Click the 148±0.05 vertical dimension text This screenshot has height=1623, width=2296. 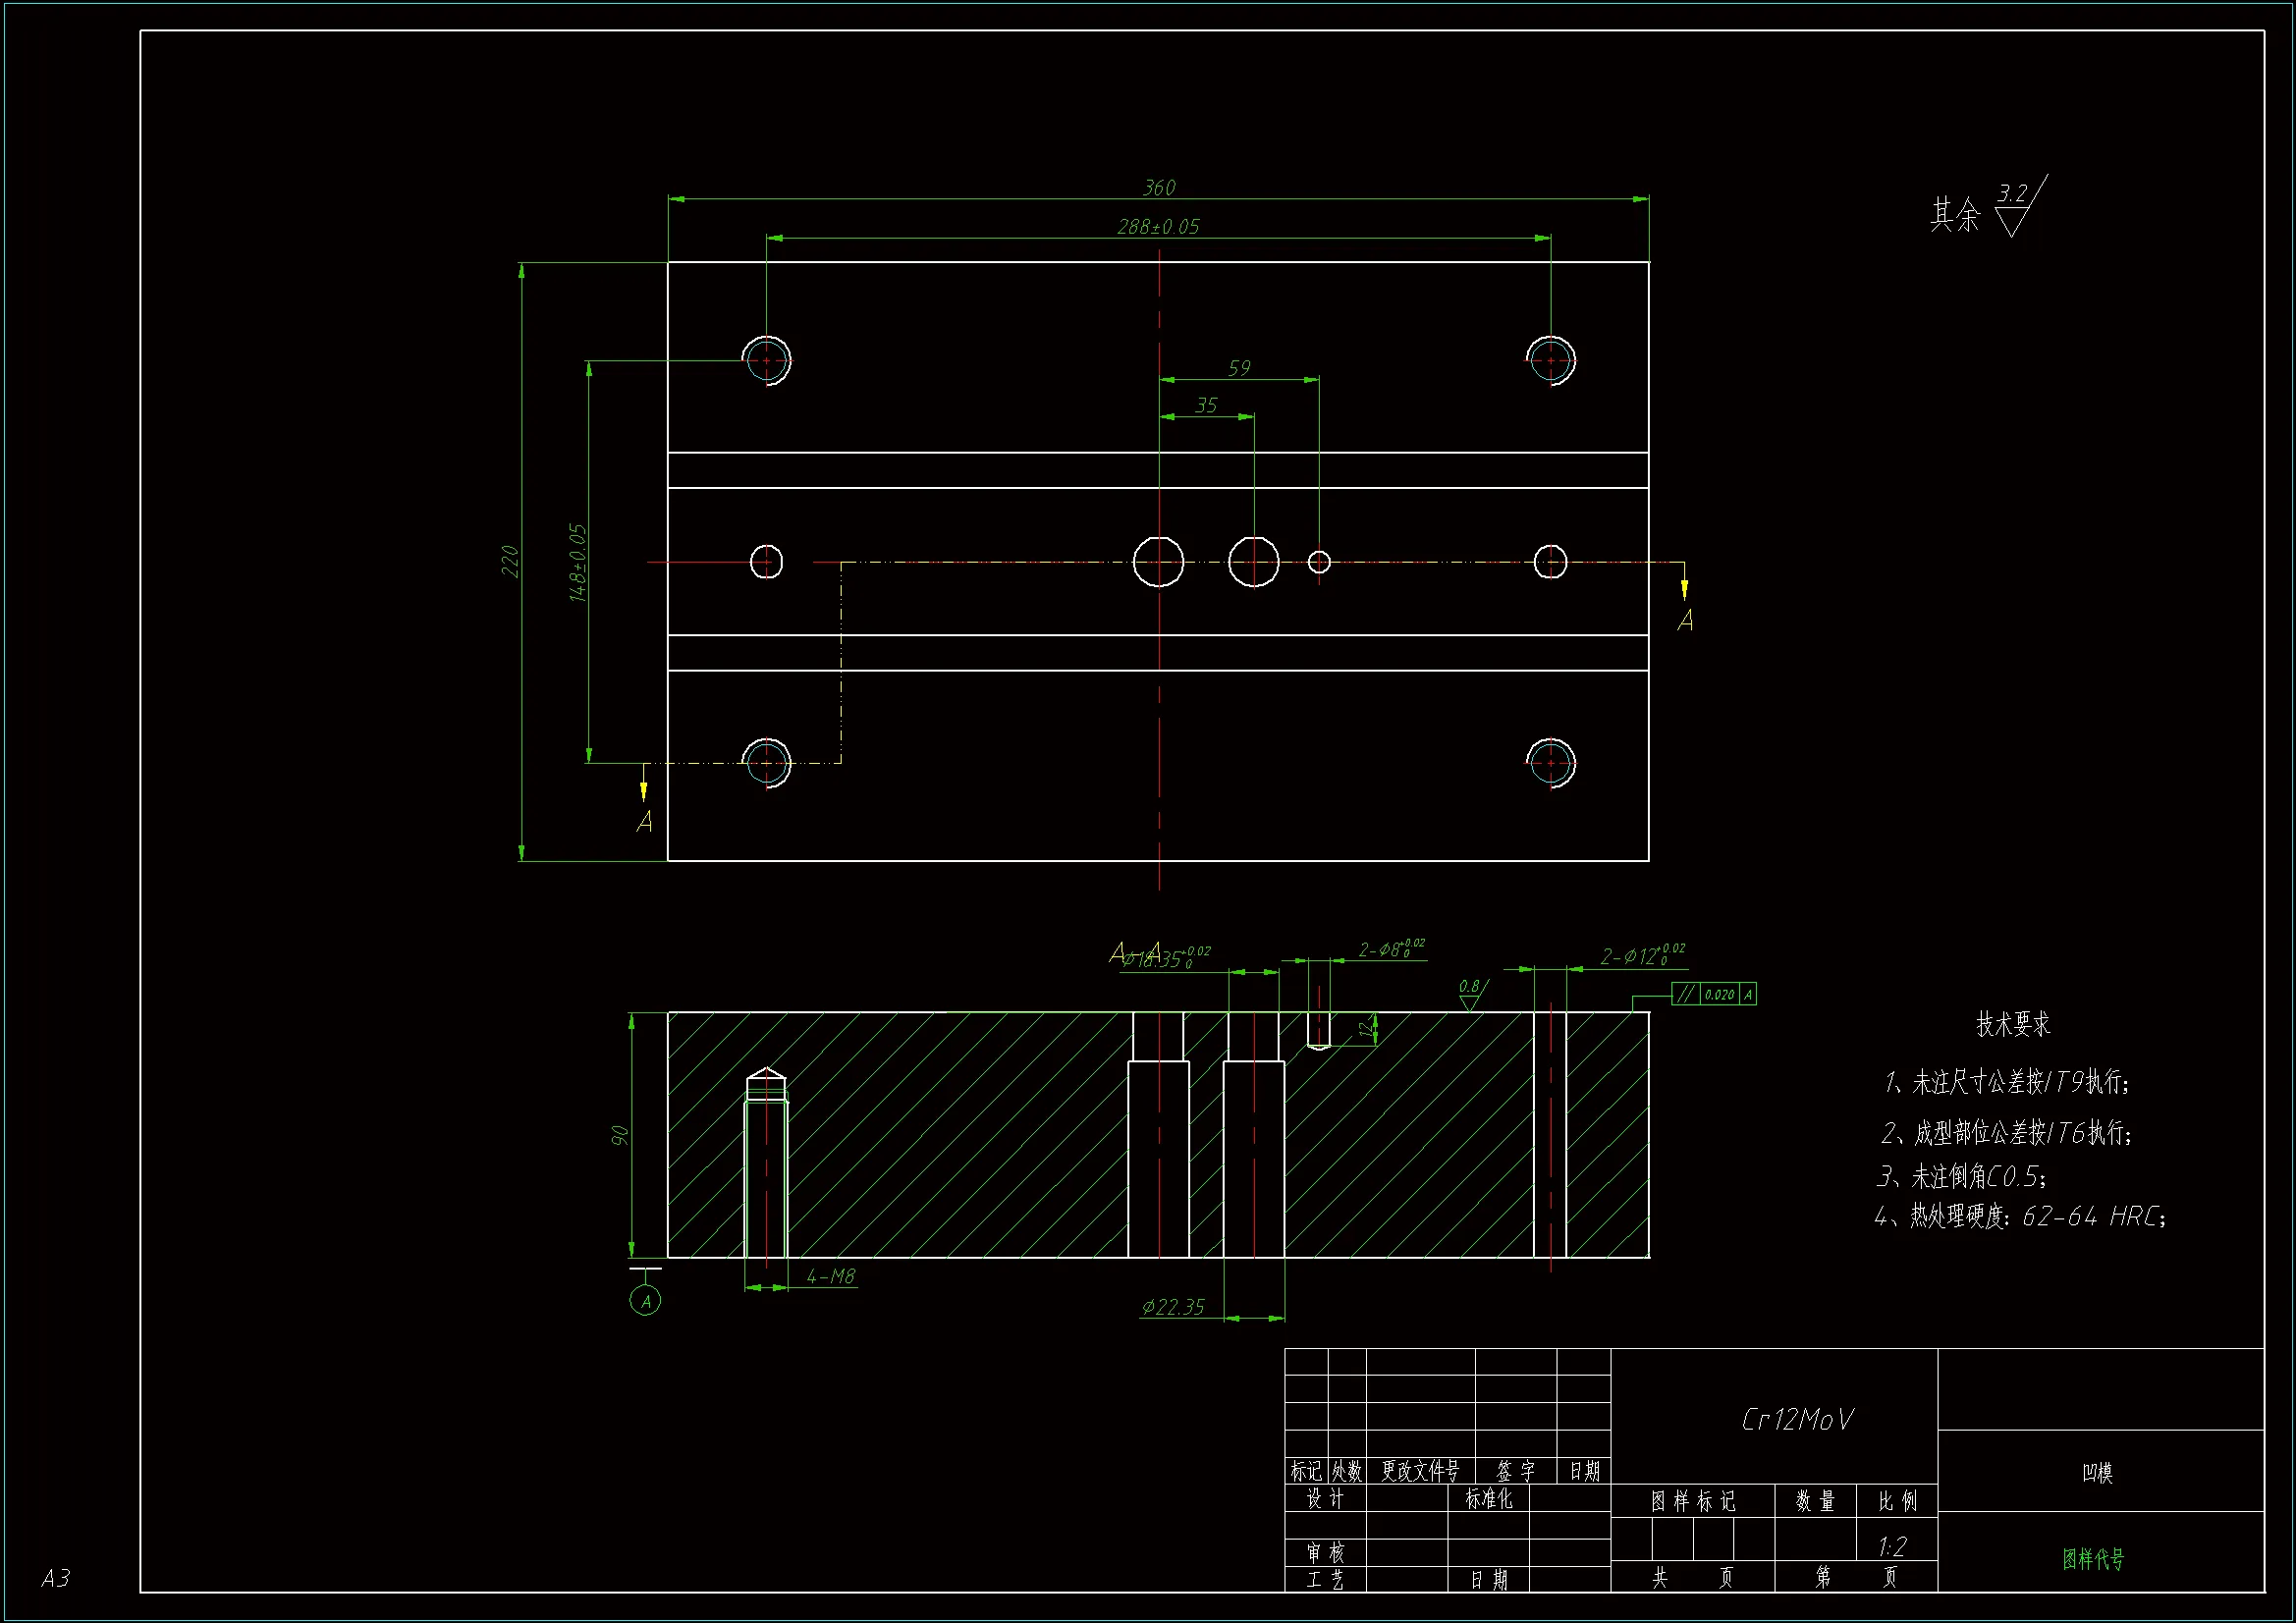[577, 562]
